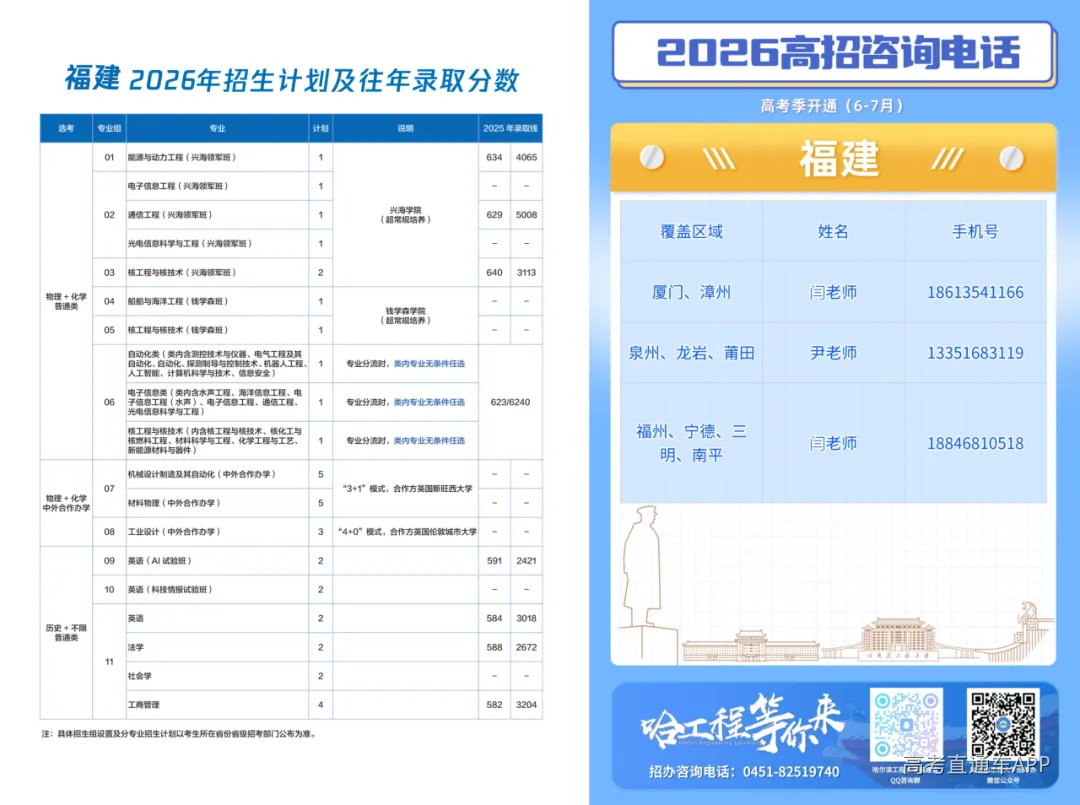Click score 640 in group 03 row
The width and height of the screenshot is (1080, 805).
point(495,273)
